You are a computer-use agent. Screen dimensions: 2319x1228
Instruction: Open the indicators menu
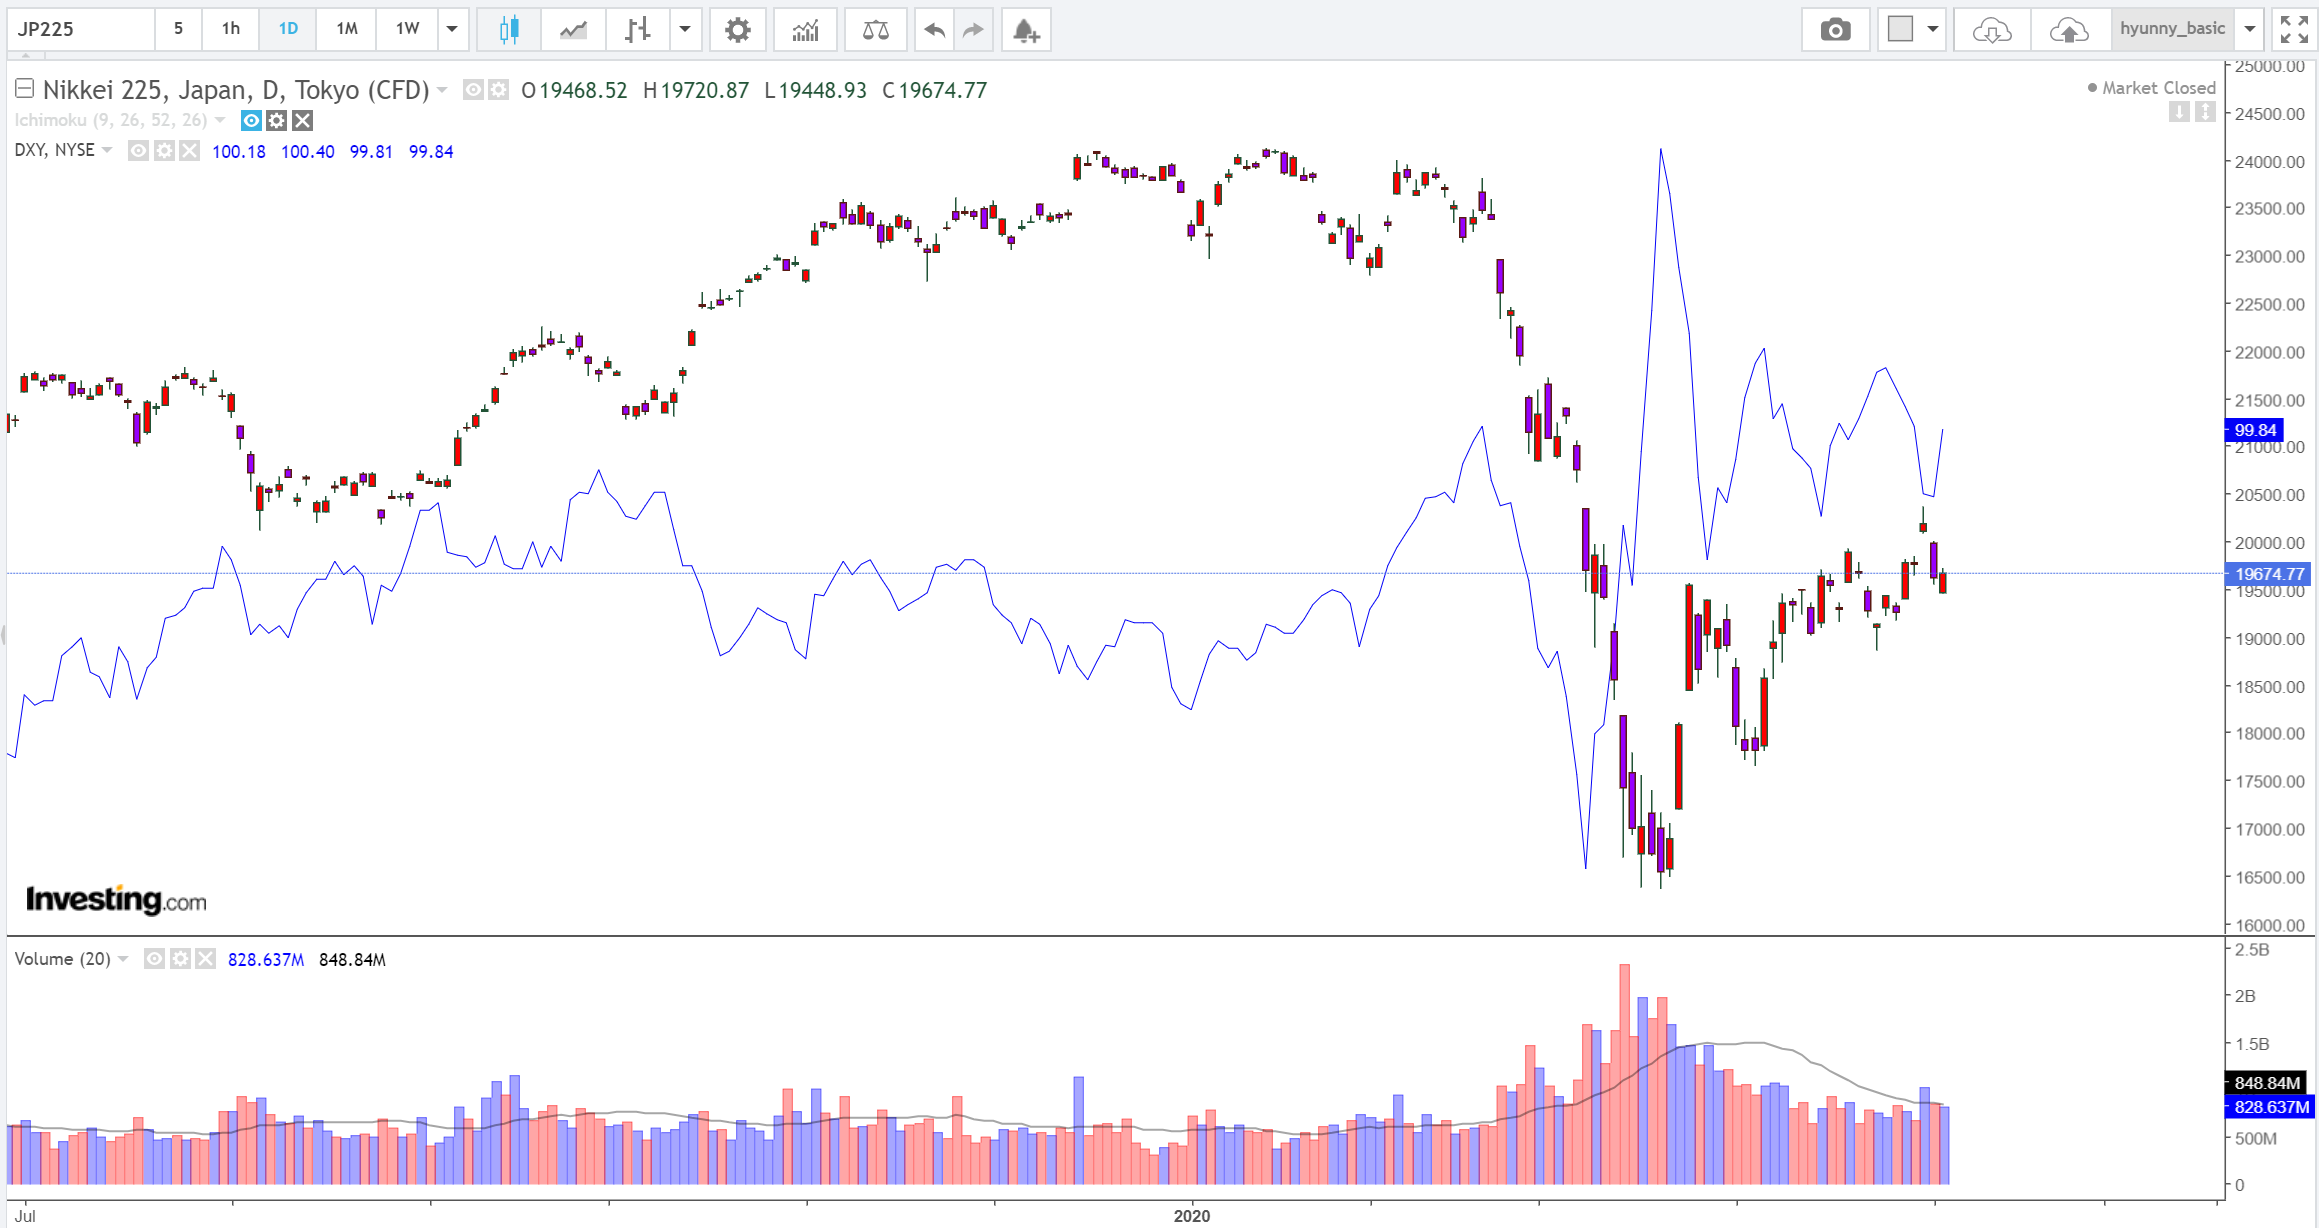(x=805, y=29)
